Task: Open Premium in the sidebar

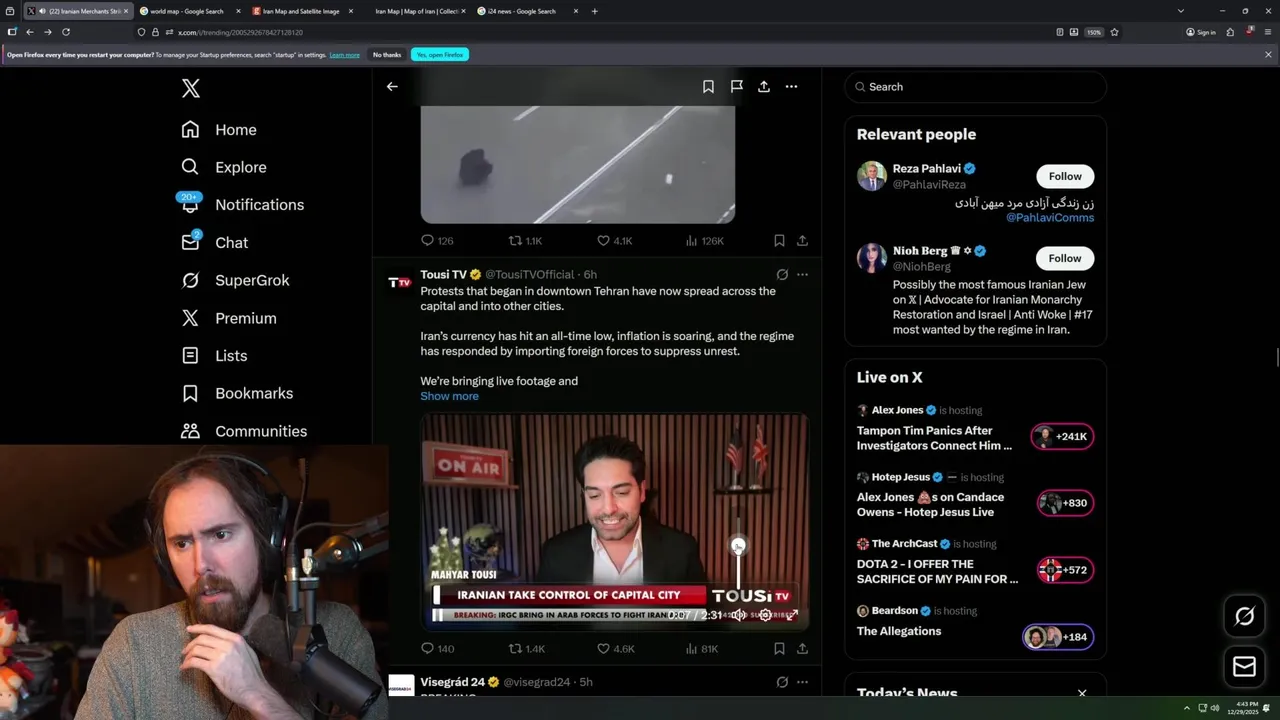Action: [x=228, y=318]
